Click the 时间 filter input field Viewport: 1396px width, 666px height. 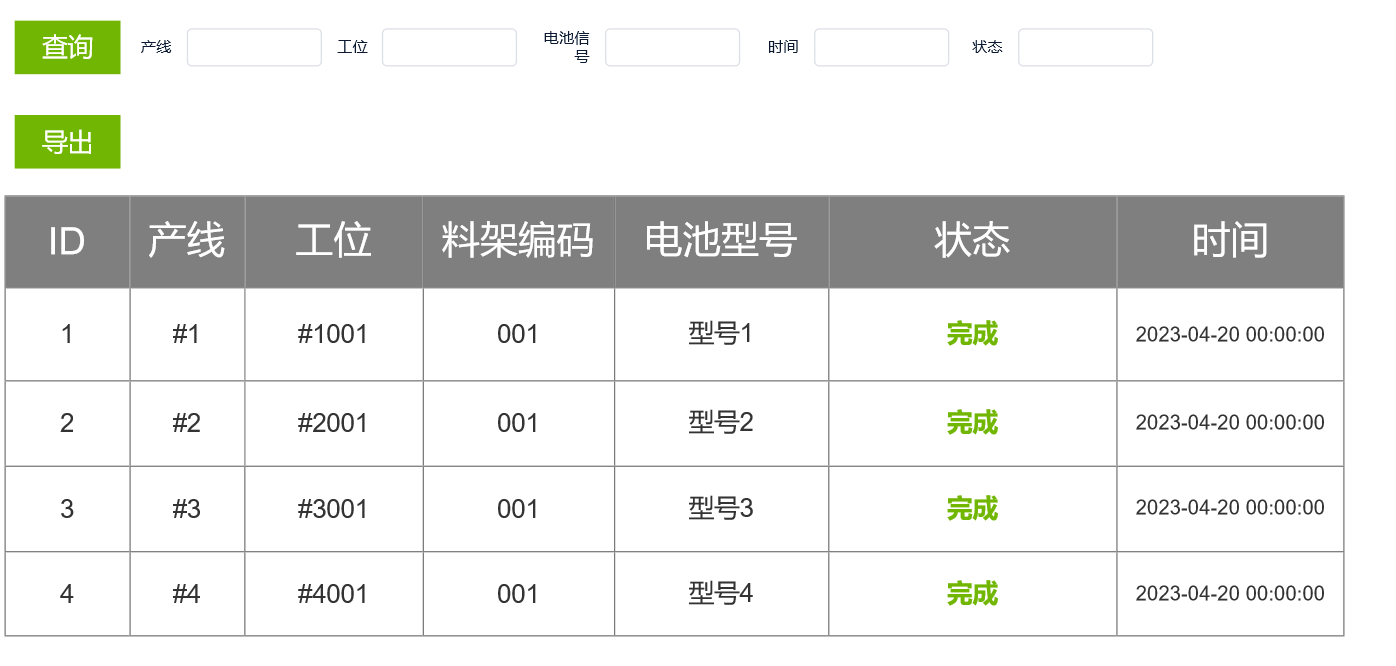pyautogui.click(x=881, y=47)
